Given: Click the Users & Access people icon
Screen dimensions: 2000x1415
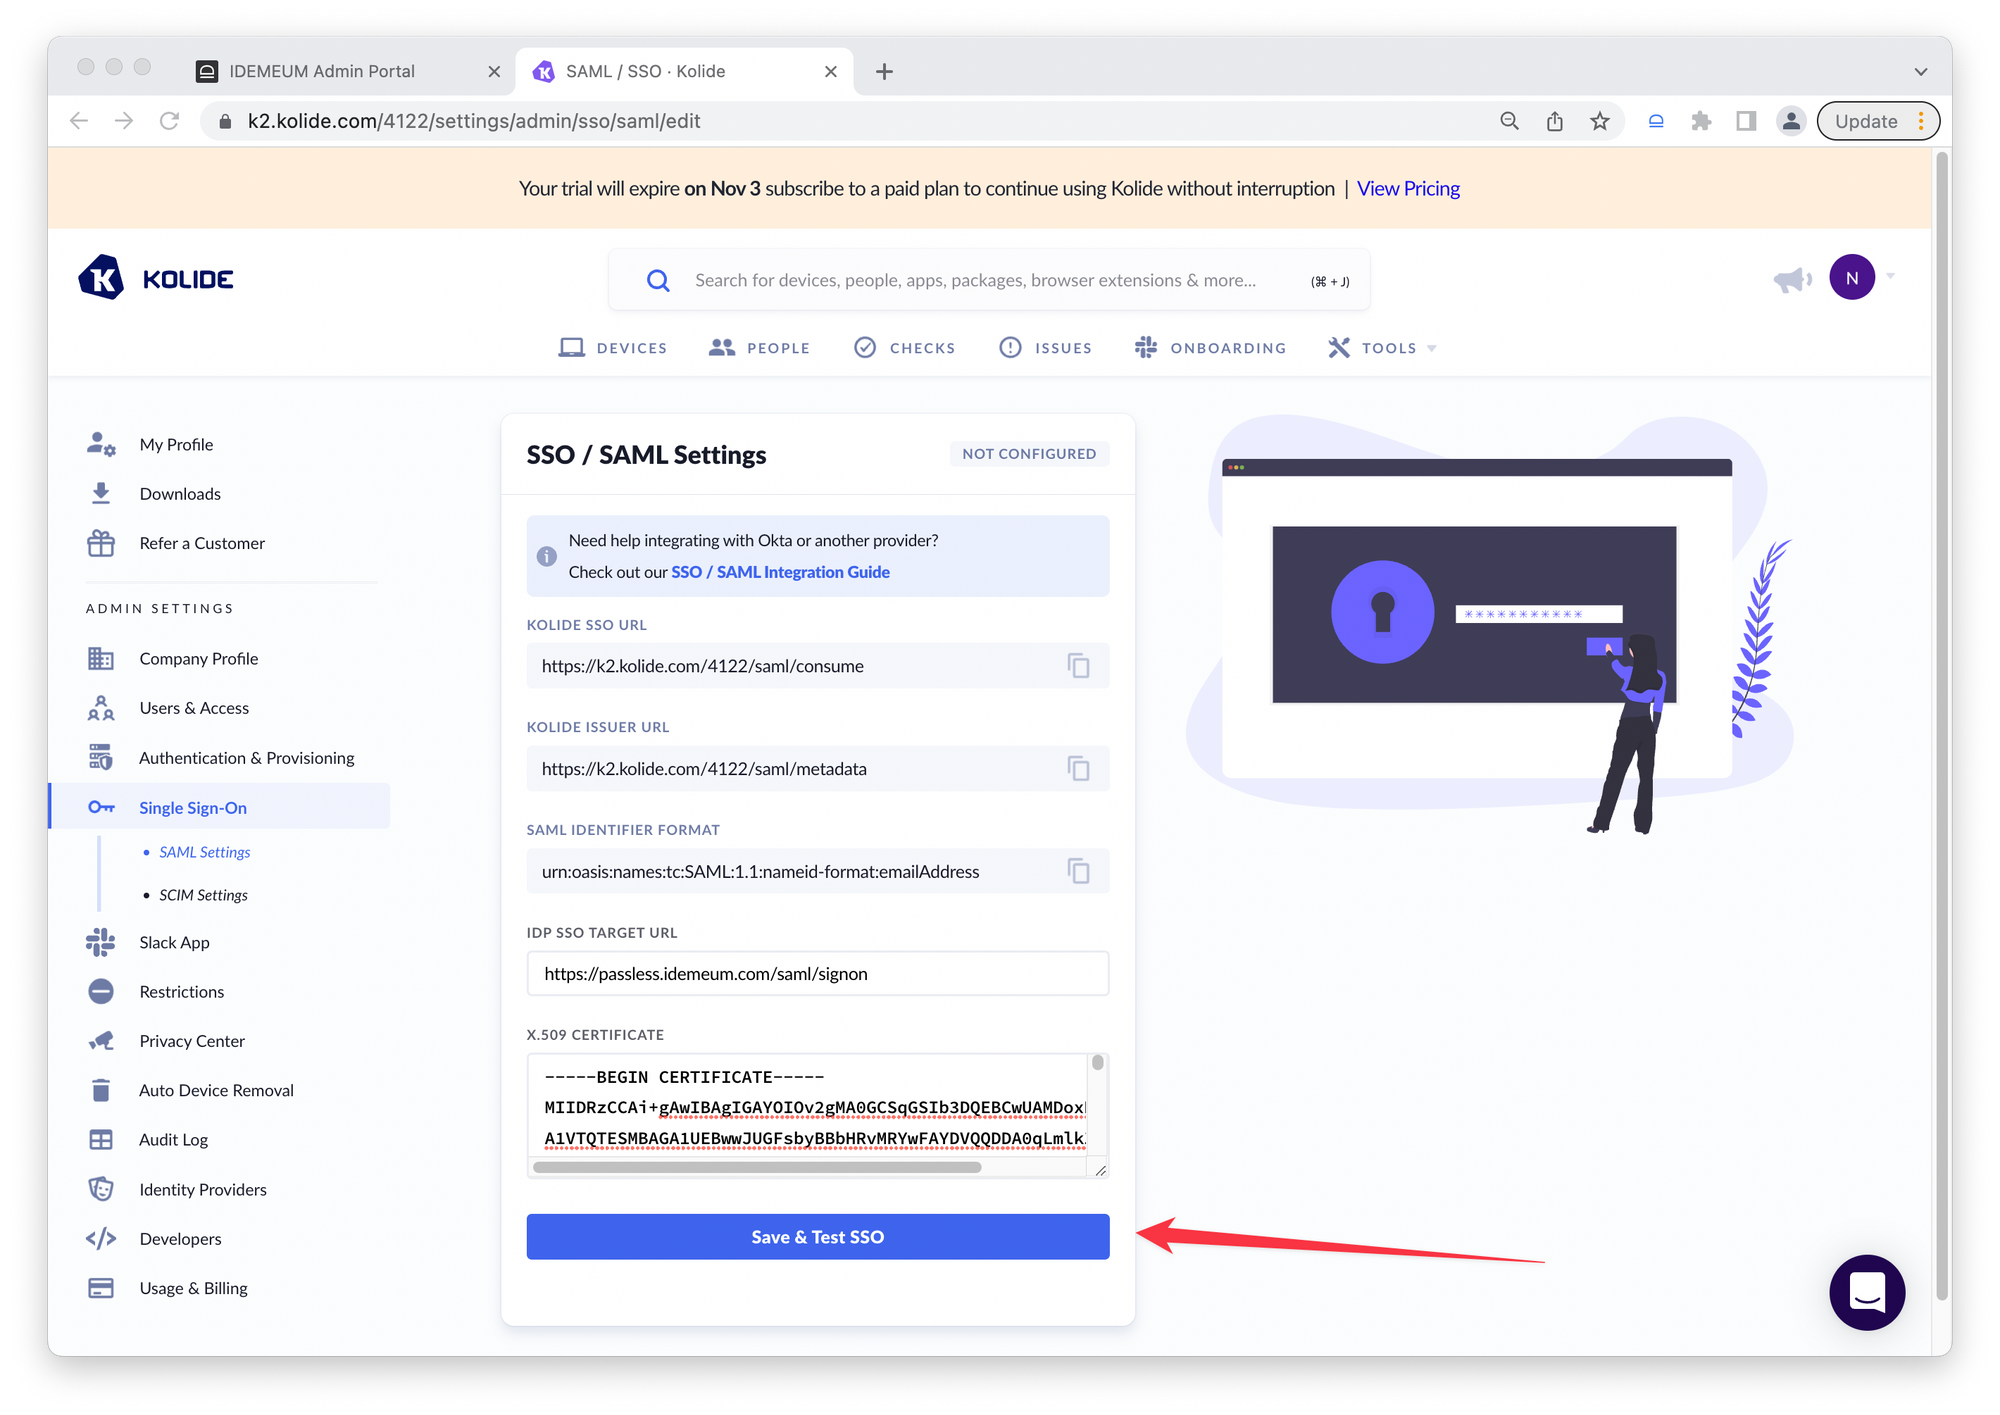Looking at the screenshot, I should point(101,708).
